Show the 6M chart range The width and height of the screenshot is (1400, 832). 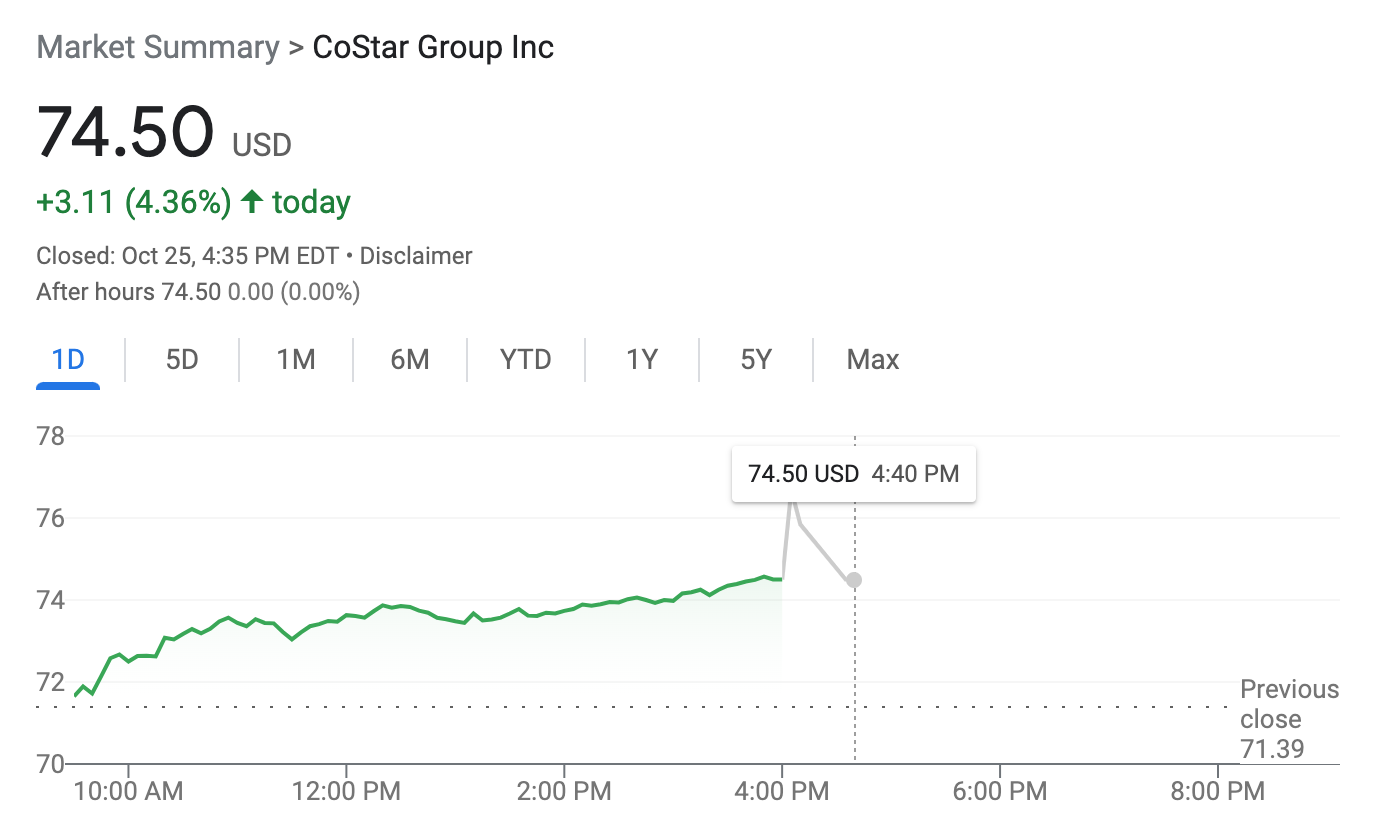tap(410, 360)
